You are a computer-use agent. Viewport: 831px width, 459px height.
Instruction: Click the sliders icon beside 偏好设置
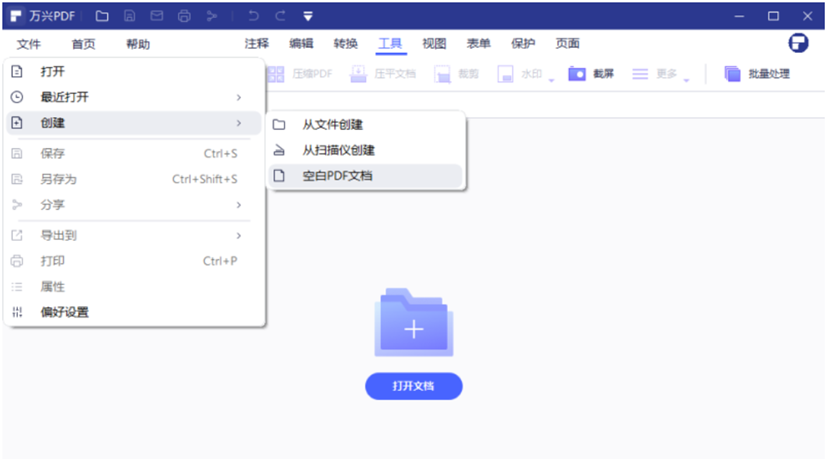[17, 312]
